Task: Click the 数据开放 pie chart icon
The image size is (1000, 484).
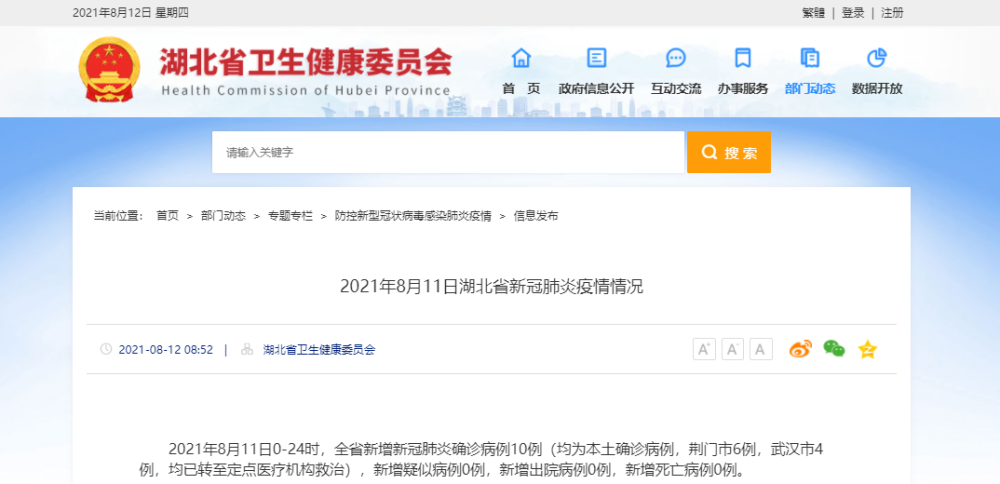Action: [877, 57]
